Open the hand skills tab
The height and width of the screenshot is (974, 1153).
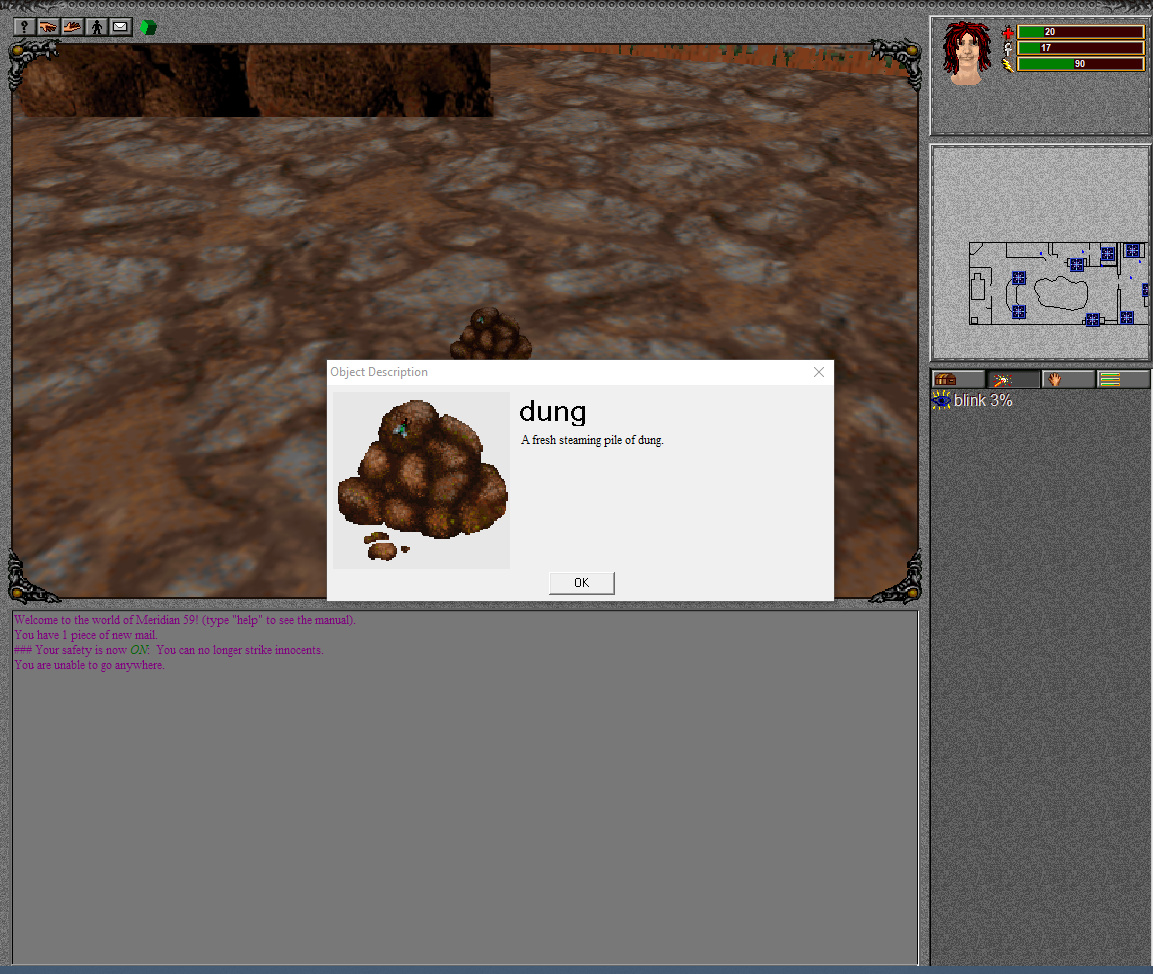(1067, 379)
